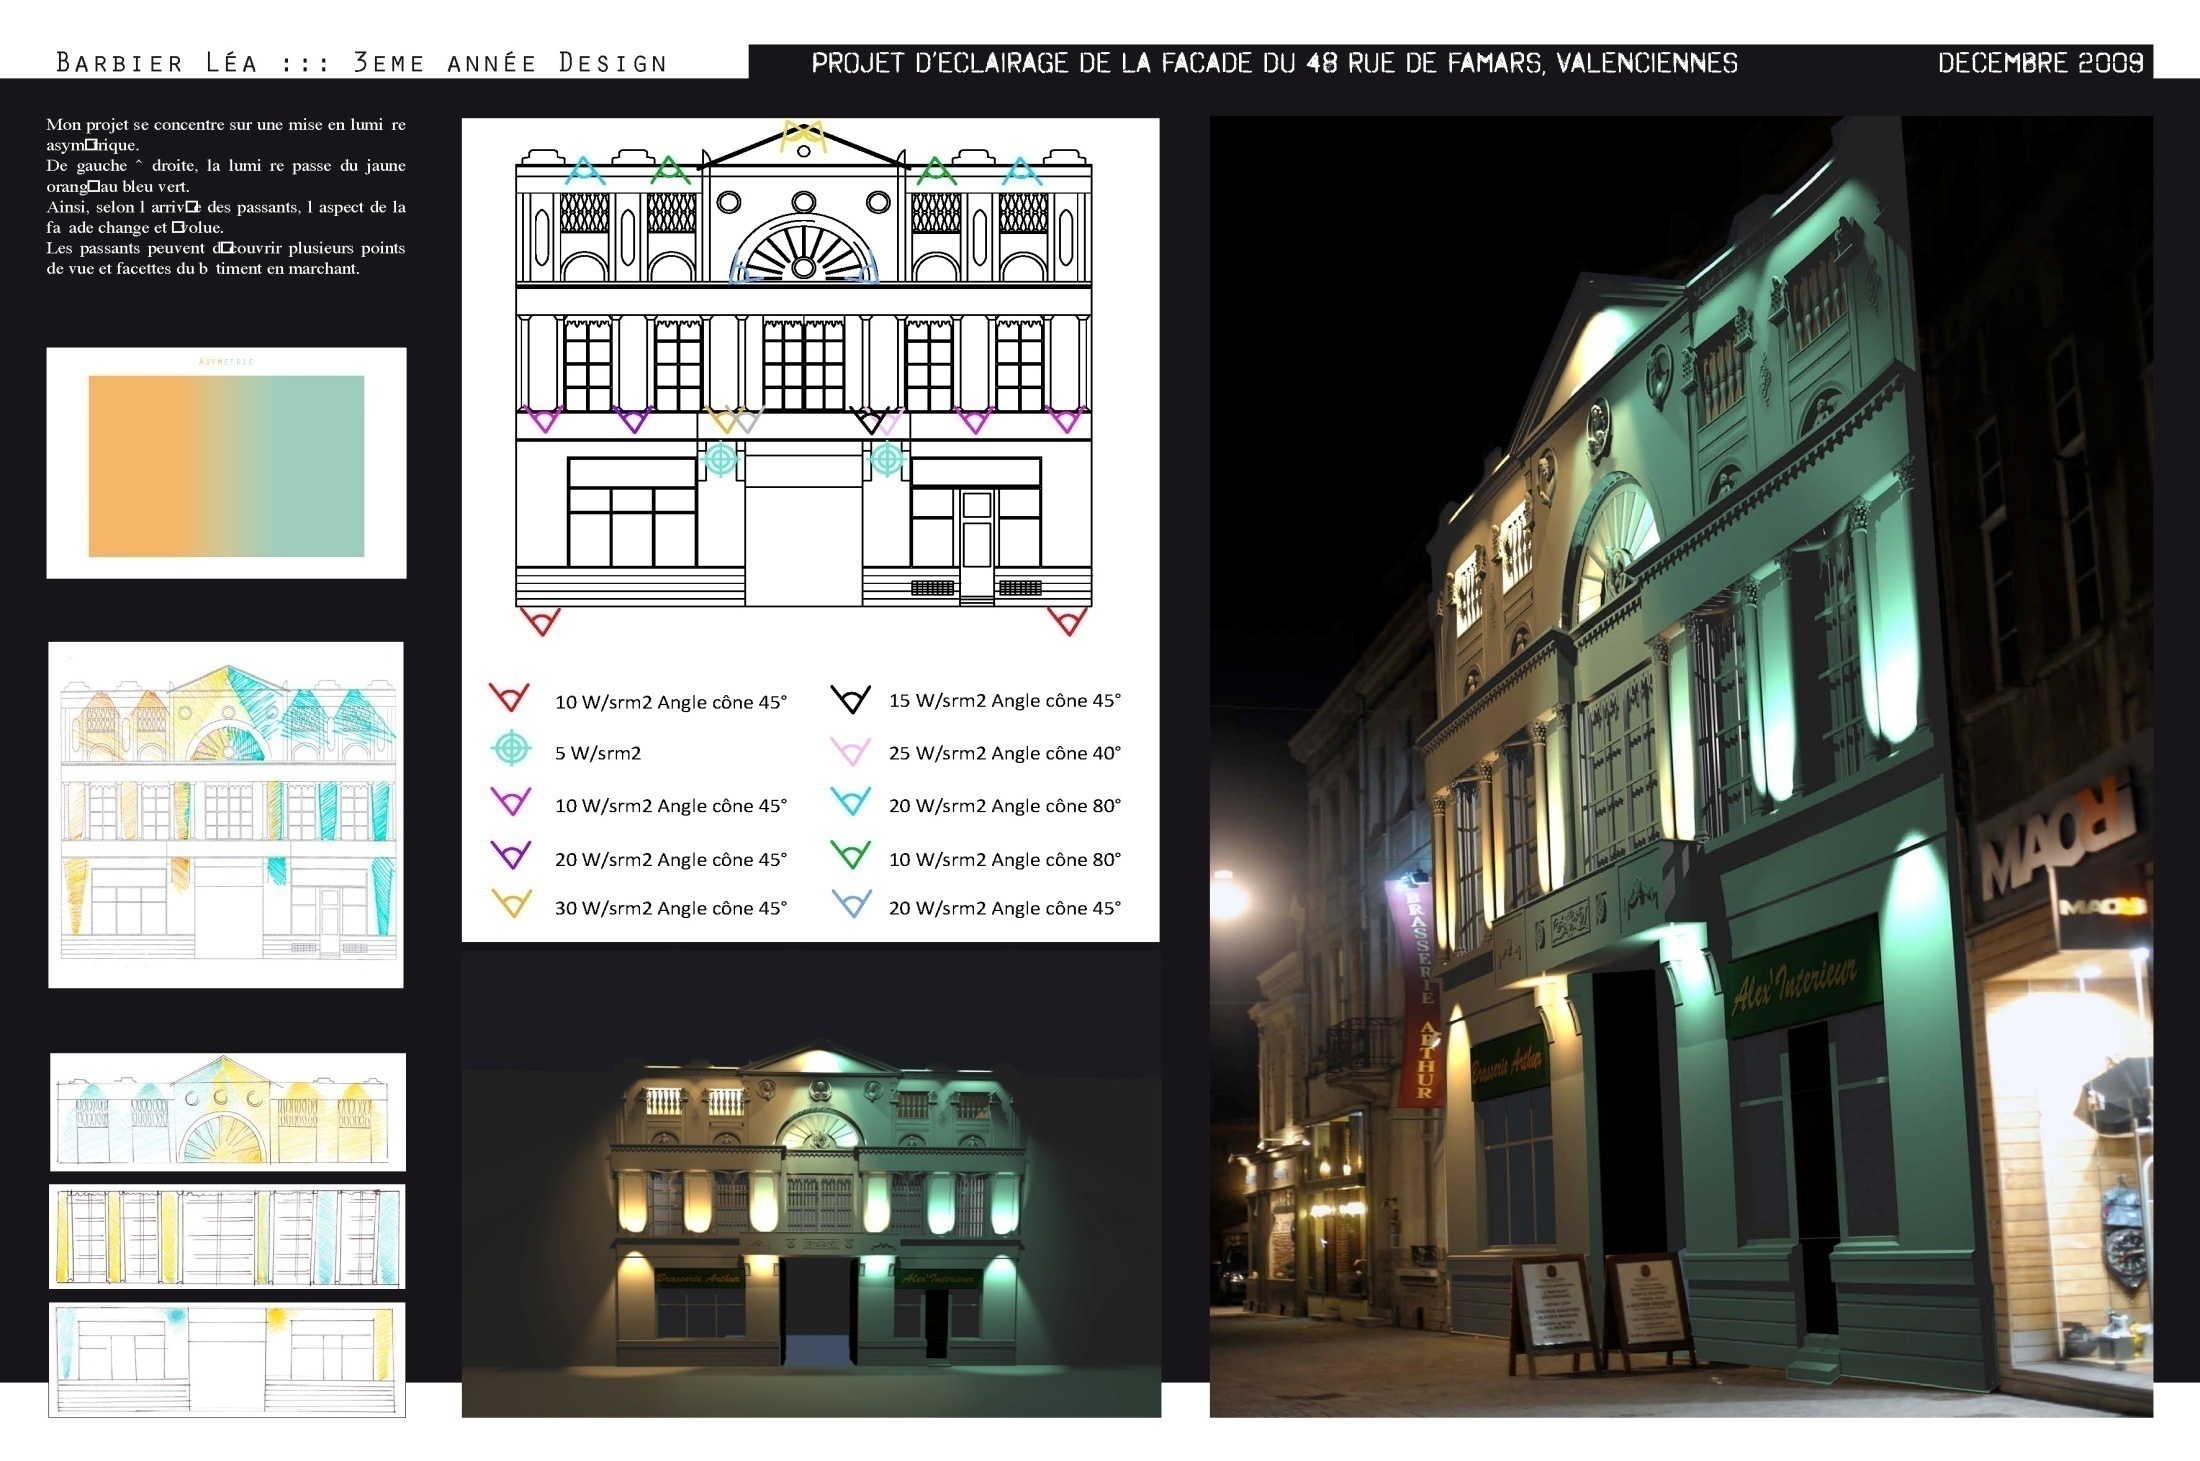Click the green 10 W/srm2 80° icon
This screenshot has width=2200, height=1461.
pos(851,855)
